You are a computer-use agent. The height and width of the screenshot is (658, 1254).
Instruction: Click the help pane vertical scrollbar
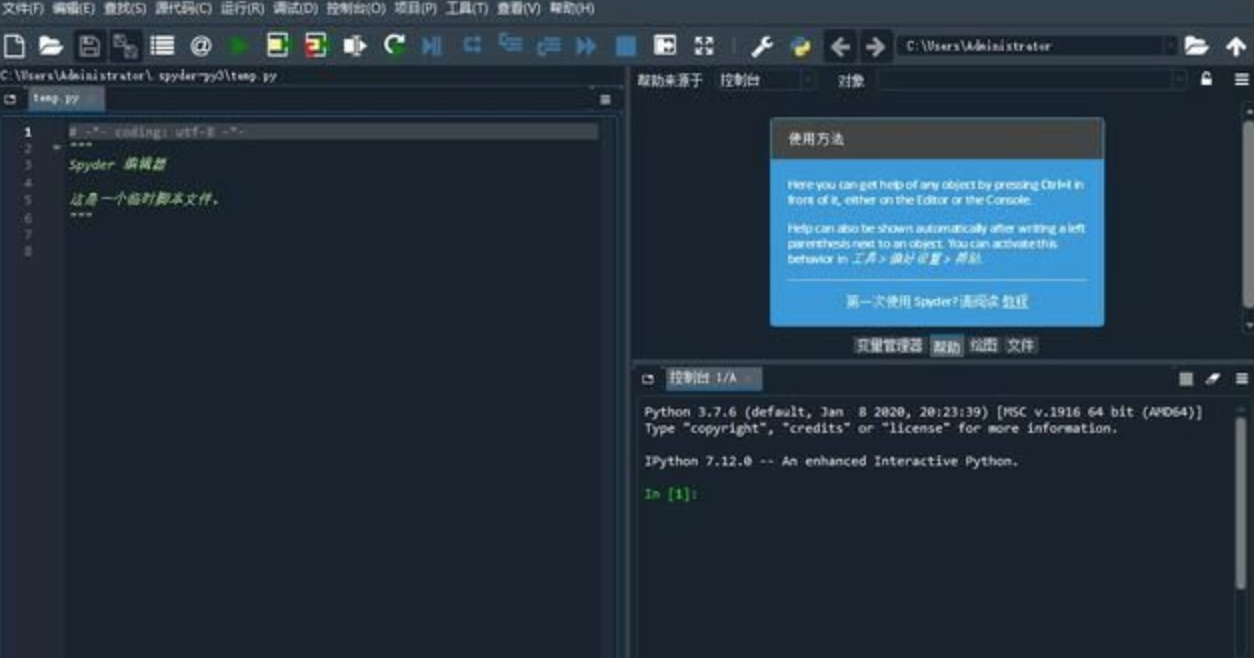(x=1247, y=214)
